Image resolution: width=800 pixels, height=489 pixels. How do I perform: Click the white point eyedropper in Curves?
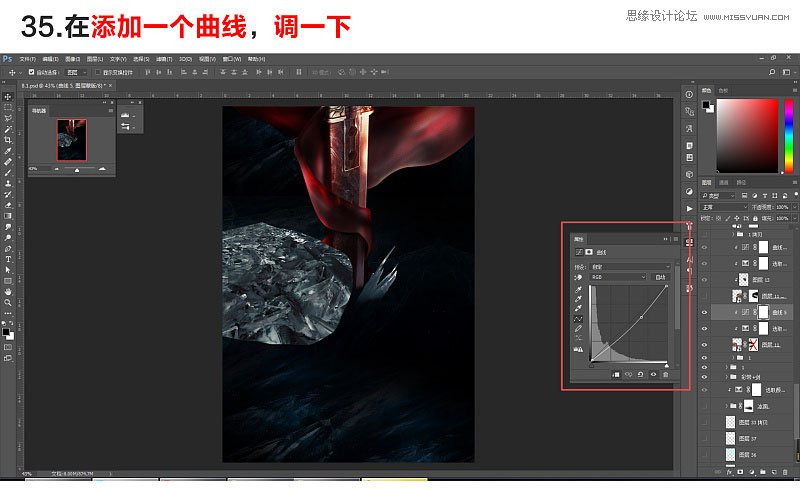pos(578,308)
